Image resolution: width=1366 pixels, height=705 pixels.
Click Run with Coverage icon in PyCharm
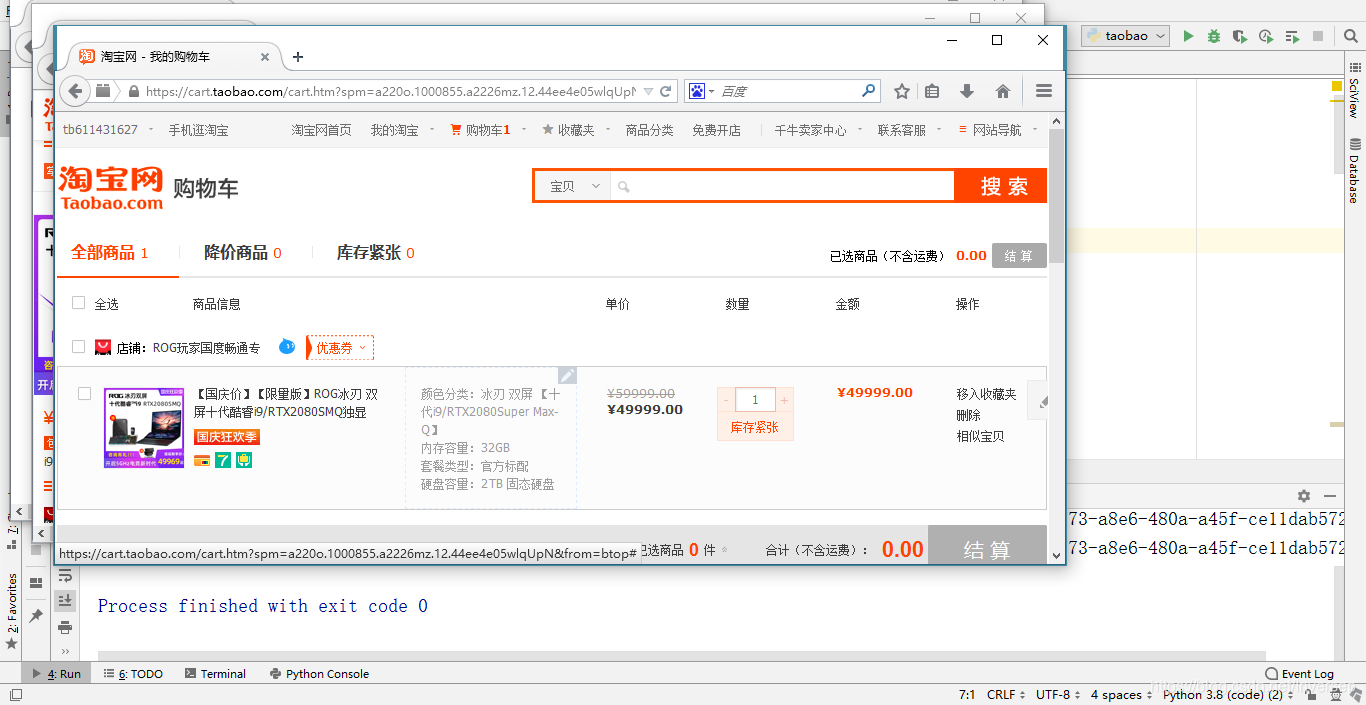(x=1240, y=36)
